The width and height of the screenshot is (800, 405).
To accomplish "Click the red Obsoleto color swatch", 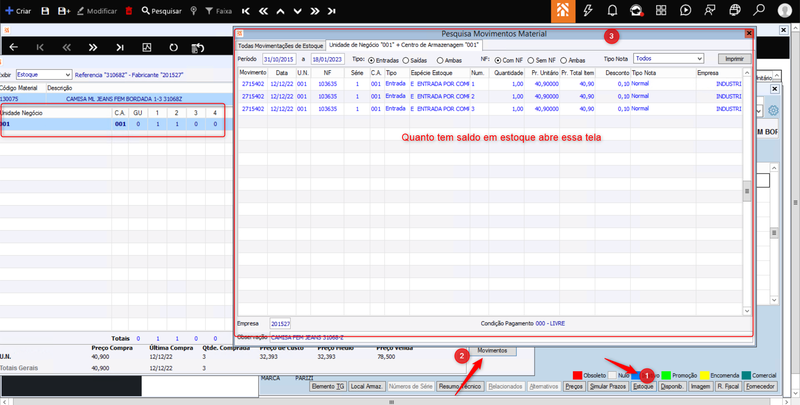I will [x=578, y=375].
